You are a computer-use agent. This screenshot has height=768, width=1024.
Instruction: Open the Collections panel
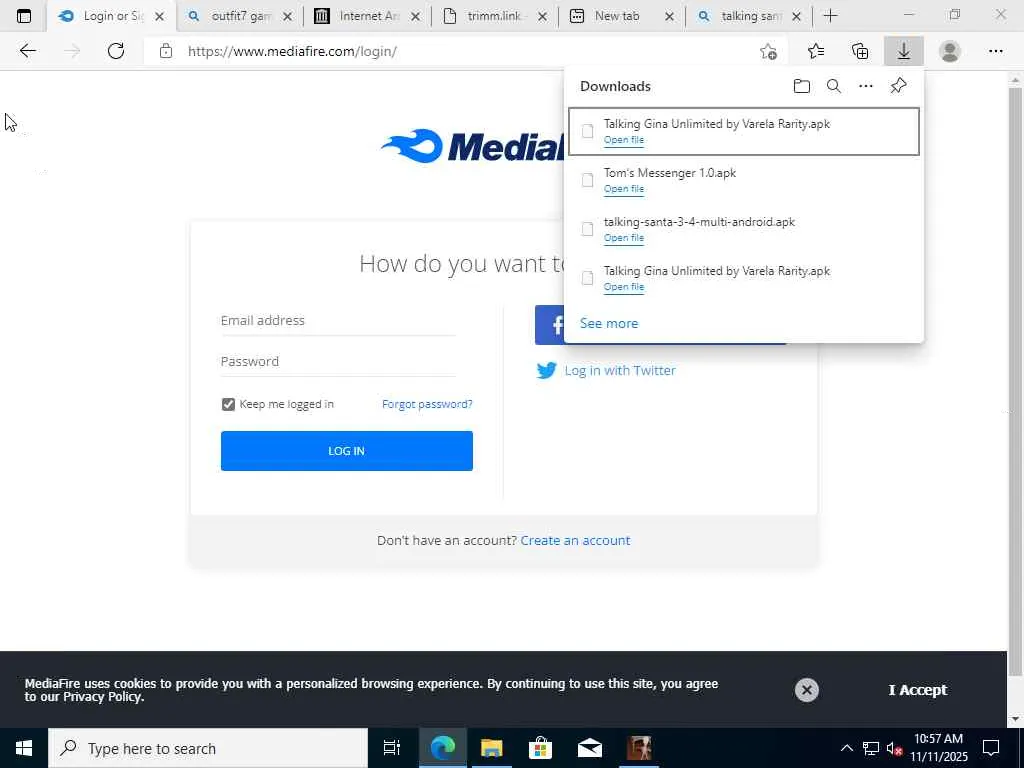pyautogui.click(x=860, y=51)
